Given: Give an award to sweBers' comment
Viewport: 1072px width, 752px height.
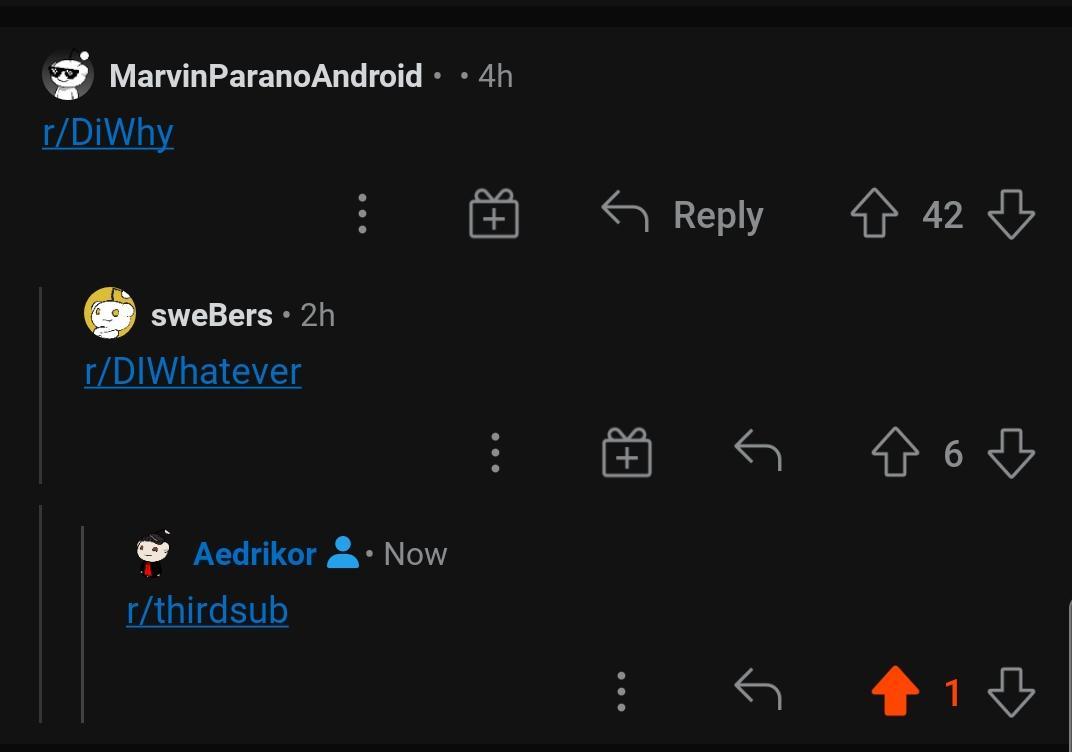Looking at the screenshot, I should pos(626,452).
